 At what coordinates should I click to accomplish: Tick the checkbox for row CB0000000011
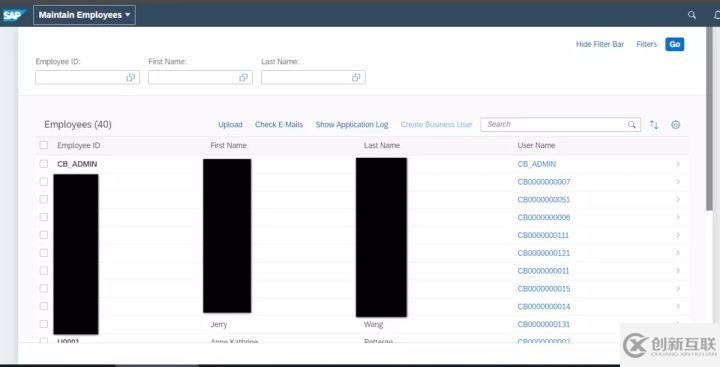(x=44, y=271)
